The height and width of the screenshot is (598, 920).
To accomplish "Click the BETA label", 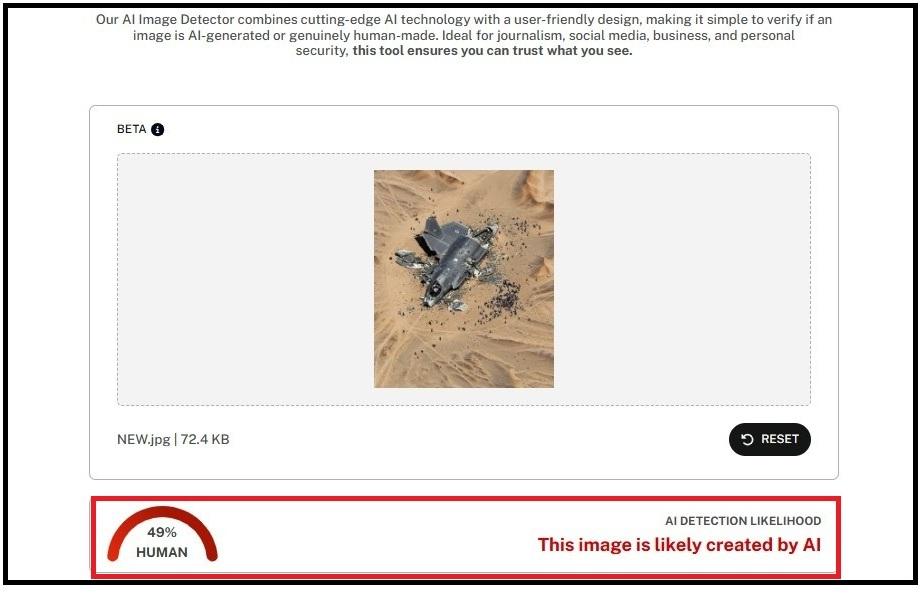I will coord(131,129).
